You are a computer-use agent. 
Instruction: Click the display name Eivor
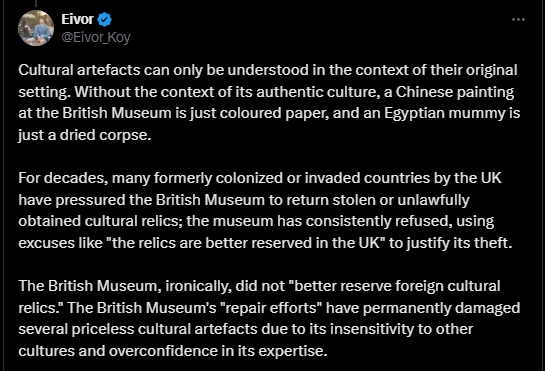[x=77, y=19]
